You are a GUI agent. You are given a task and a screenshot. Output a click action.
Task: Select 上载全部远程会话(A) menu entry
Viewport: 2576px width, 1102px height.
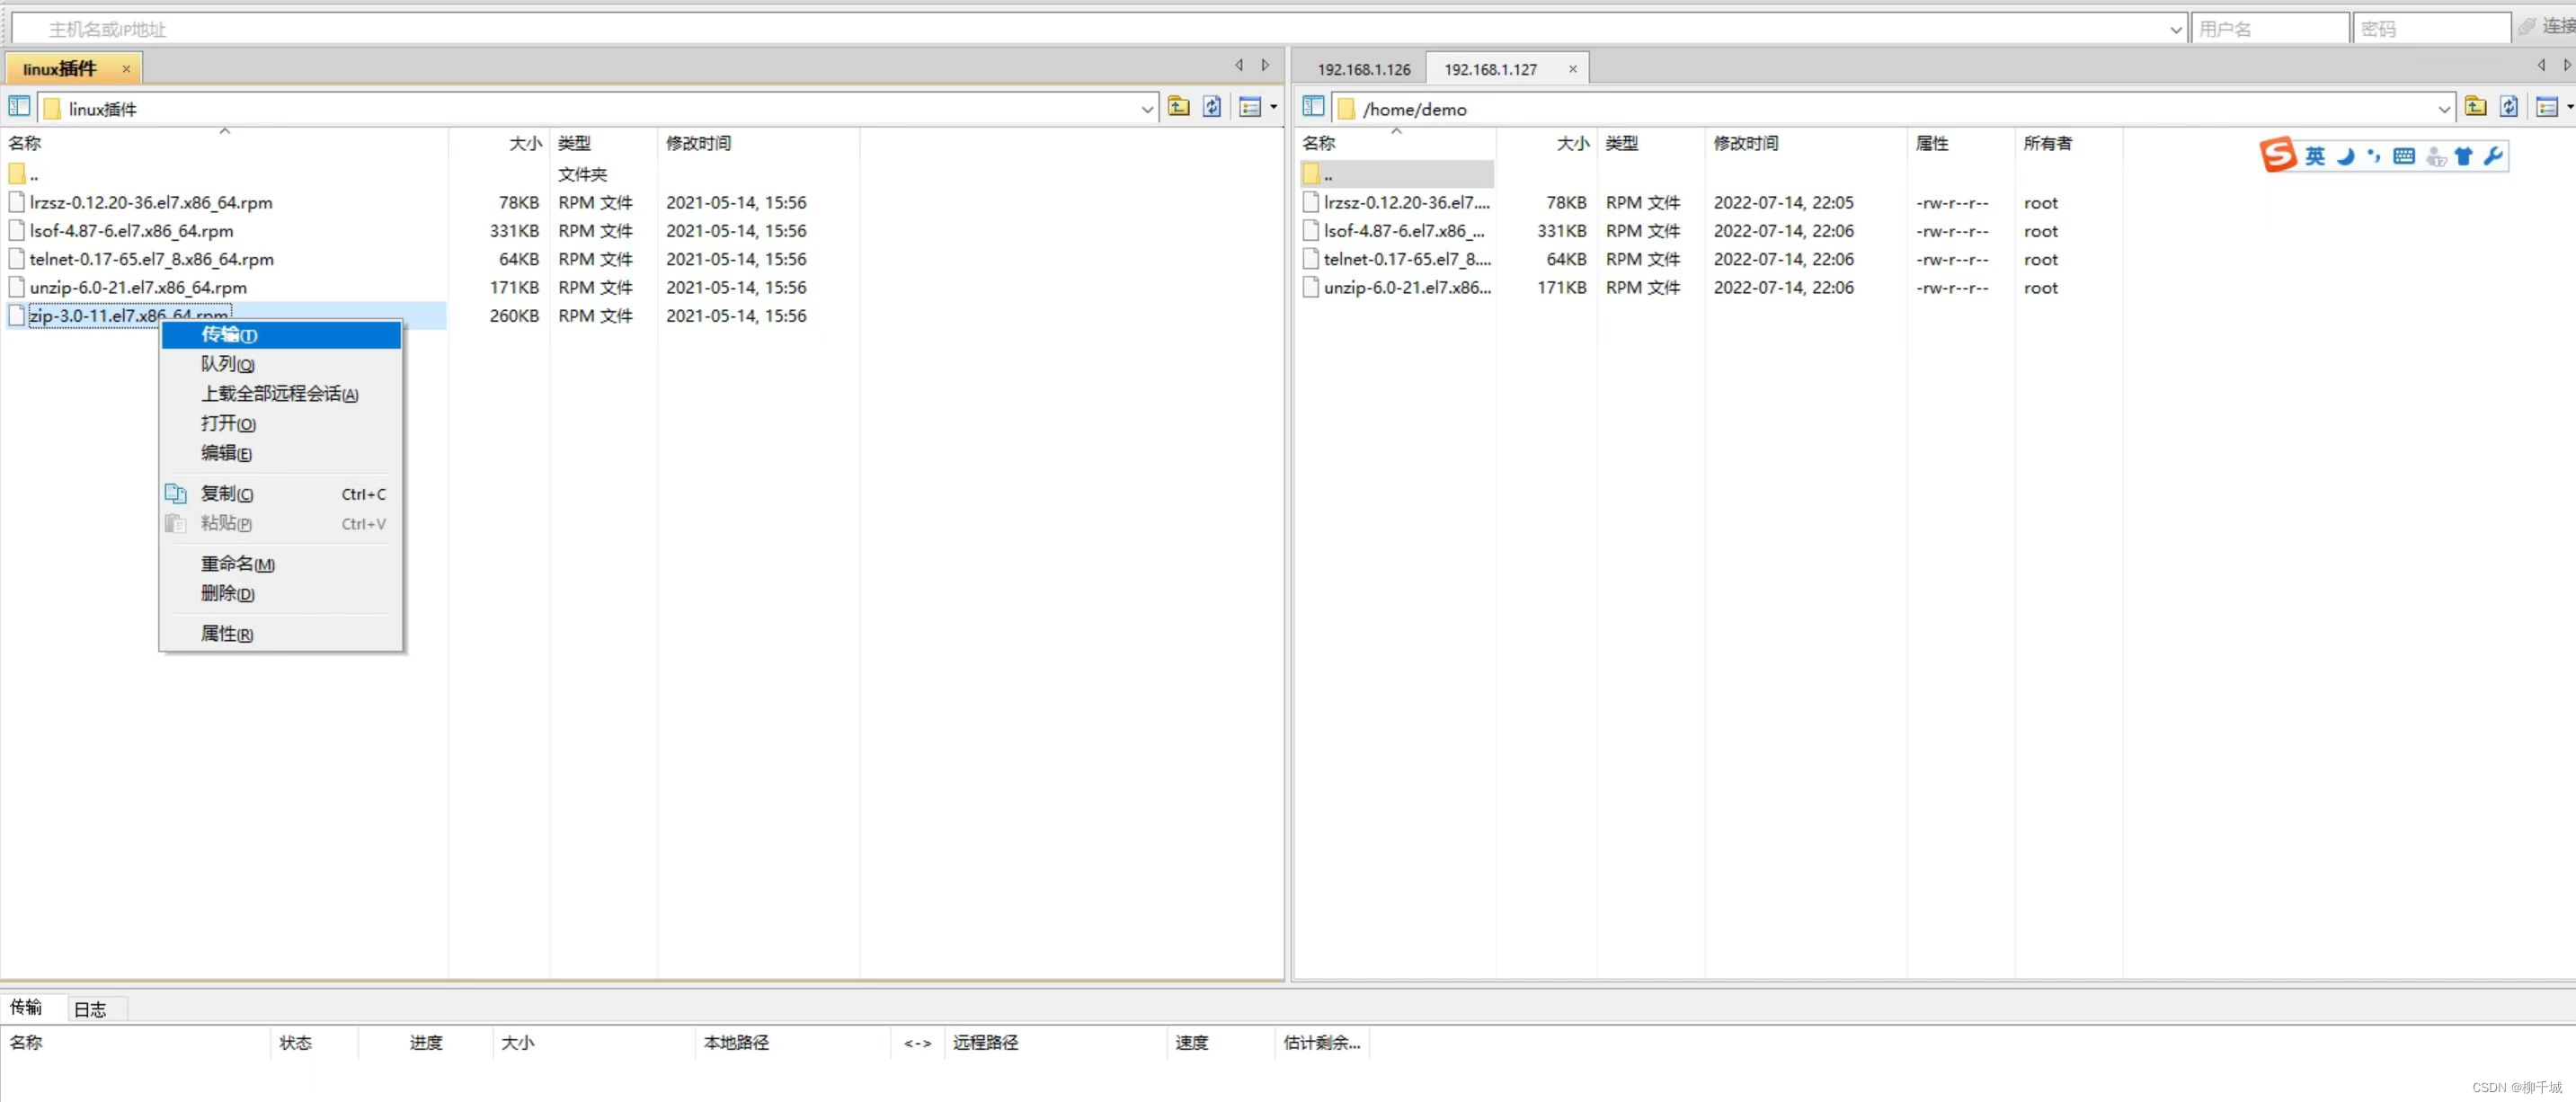[x=281, y=394]
